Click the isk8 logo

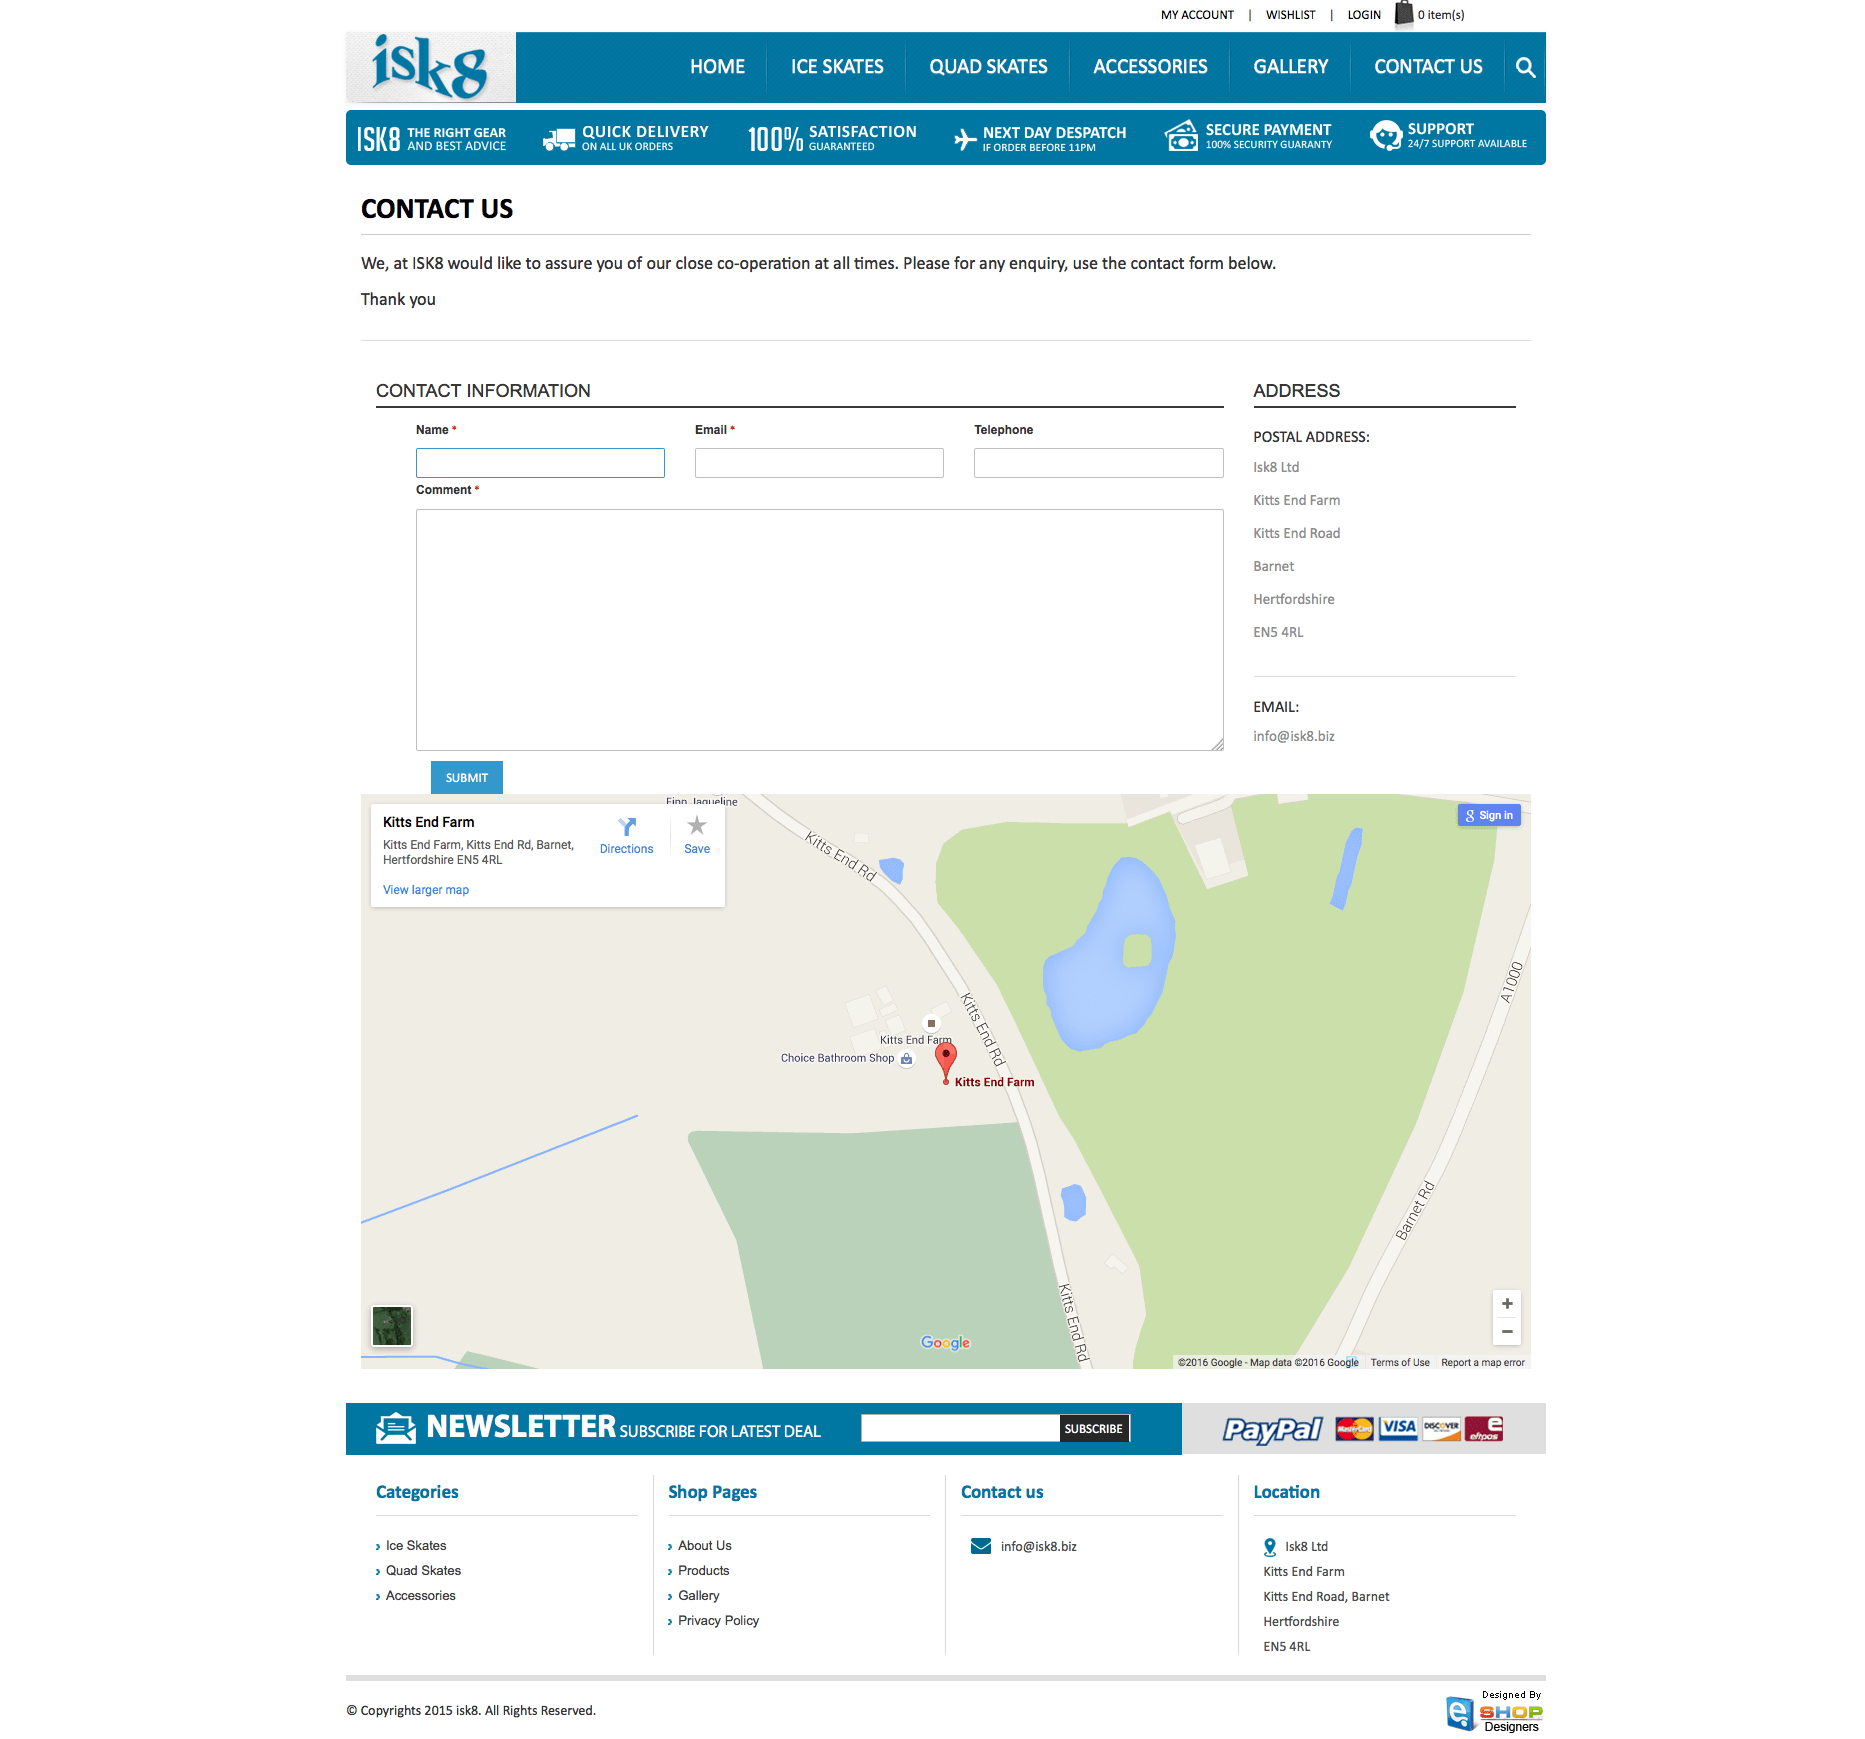click(431, 67)
